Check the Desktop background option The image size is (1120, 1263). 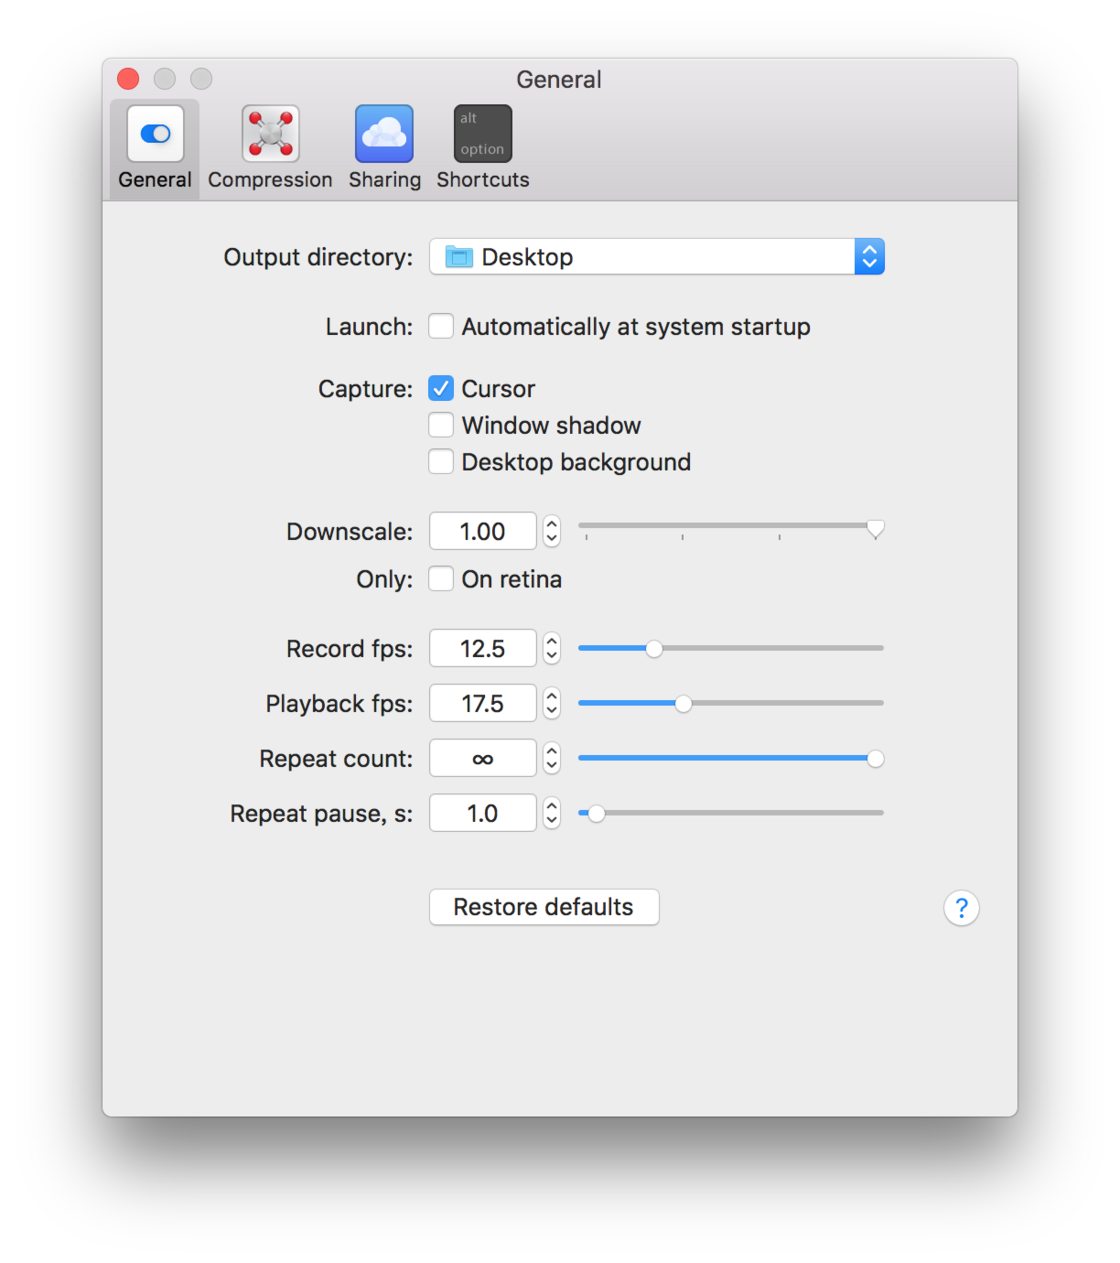(441, 462)
